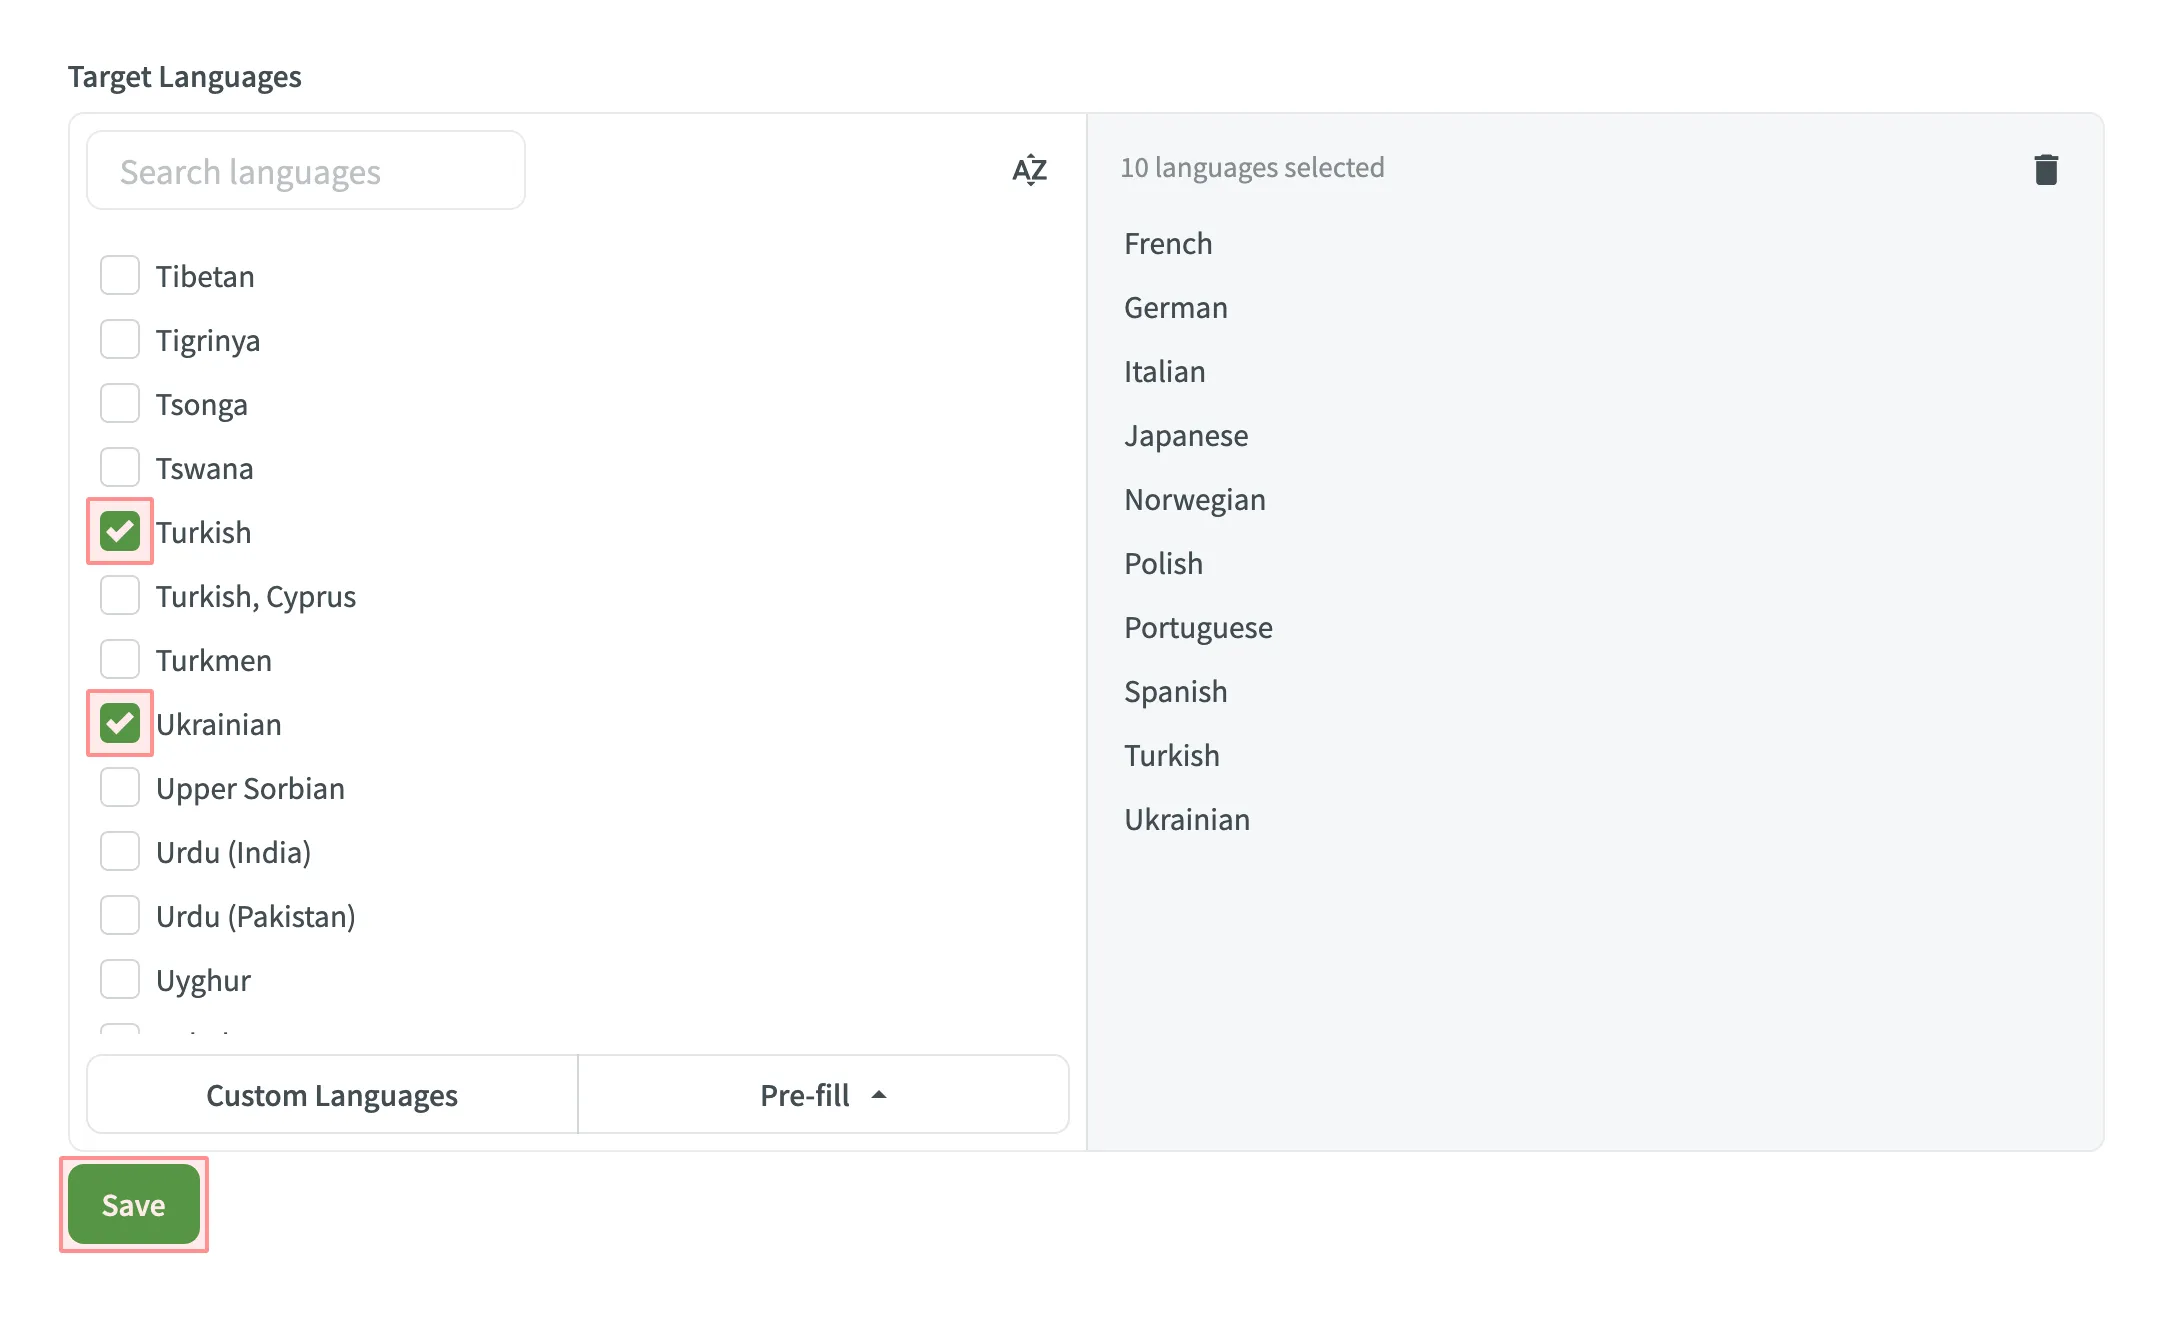The image size is (2184, 1317).
Task: Check the Turkmen checkbox
Action: [x=119, y=658]
